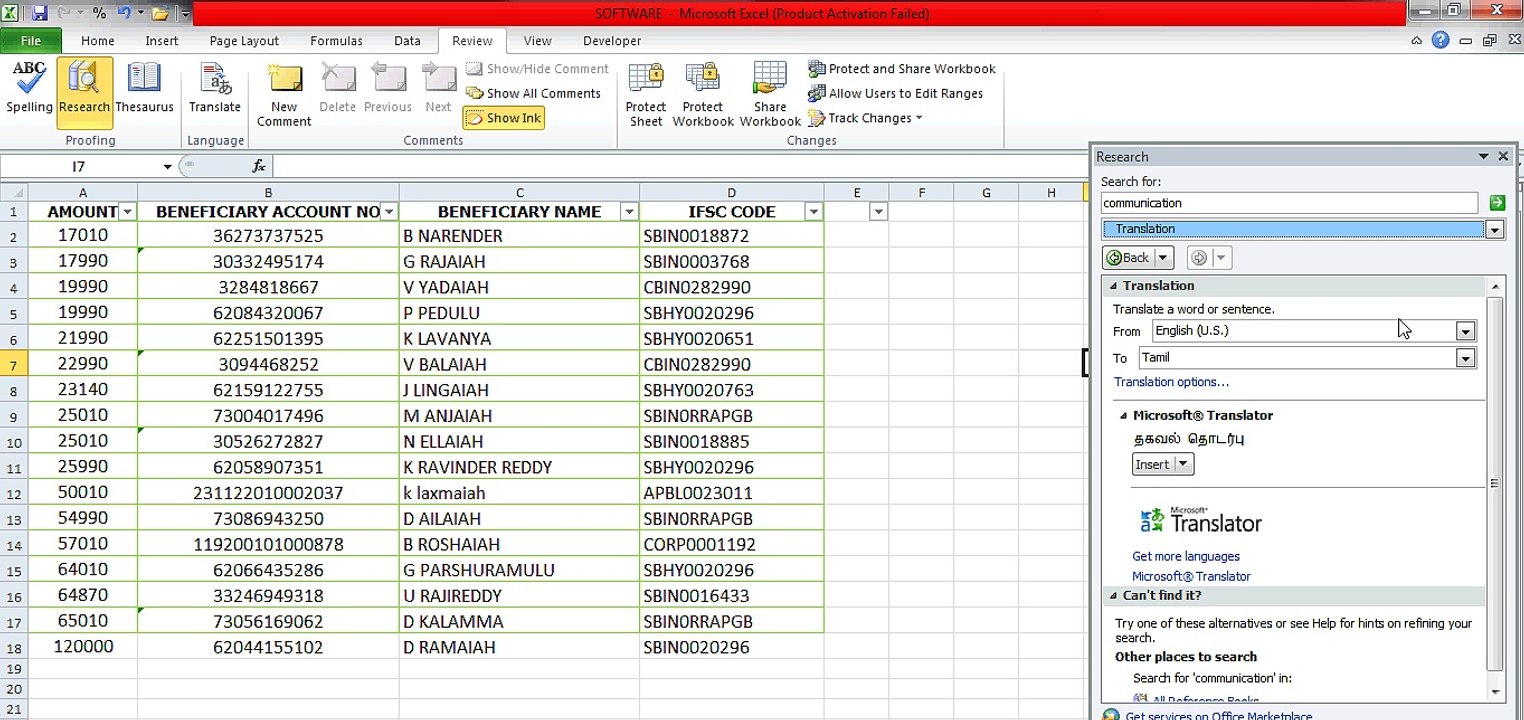Viewport: 1524px width, 720px height.
Task: Run the Spelling check
Action: (29, 89)
